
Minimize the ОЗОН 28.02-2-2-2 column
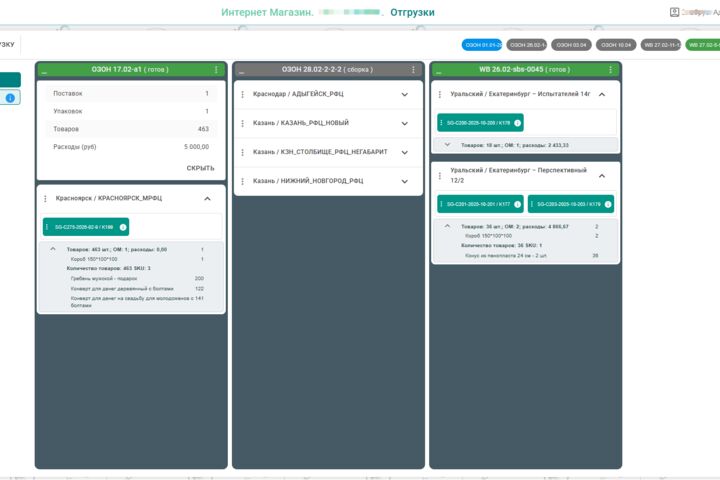click(242, 72)
